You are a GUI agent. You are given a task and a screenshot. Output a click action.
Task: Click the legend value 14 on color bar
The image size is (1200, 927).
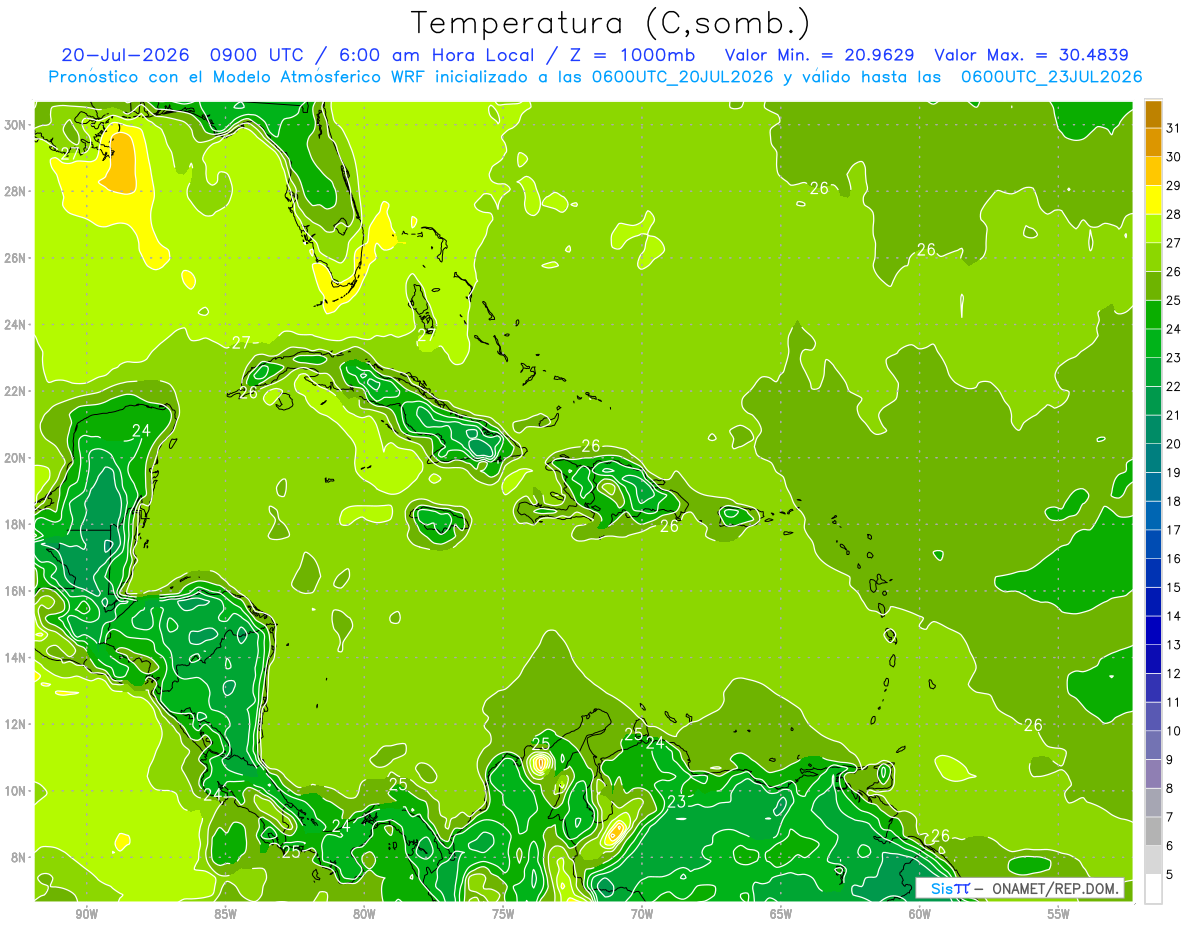[1174, 616]
